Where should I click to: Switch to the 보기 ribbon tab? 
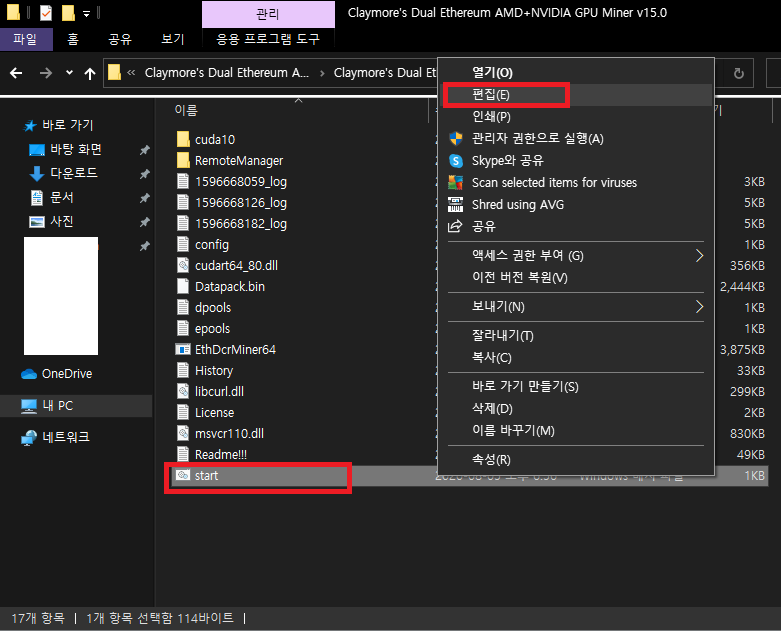click(x=173, y=39)
